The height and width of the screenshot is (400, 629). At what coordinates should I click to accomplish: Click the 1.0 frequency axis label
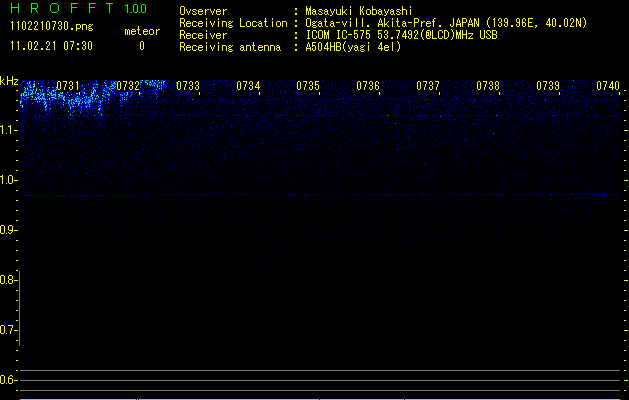tap(8, 180)
